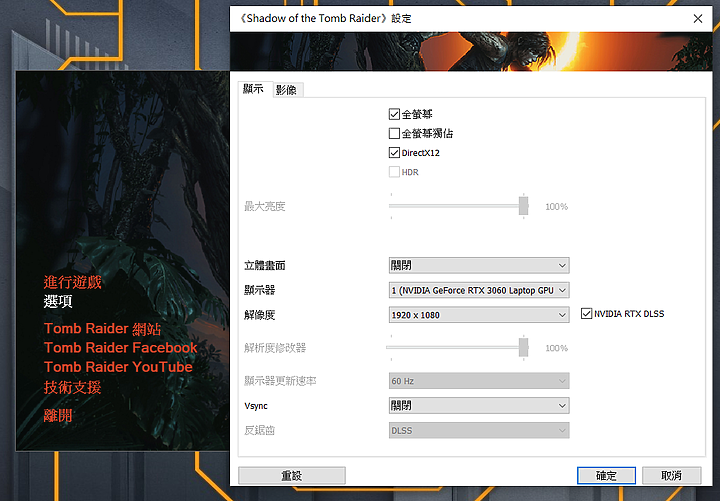Open 技術支援 in the launcher
The width and height of the screenshot is (720, 501).
click(73, 387)
